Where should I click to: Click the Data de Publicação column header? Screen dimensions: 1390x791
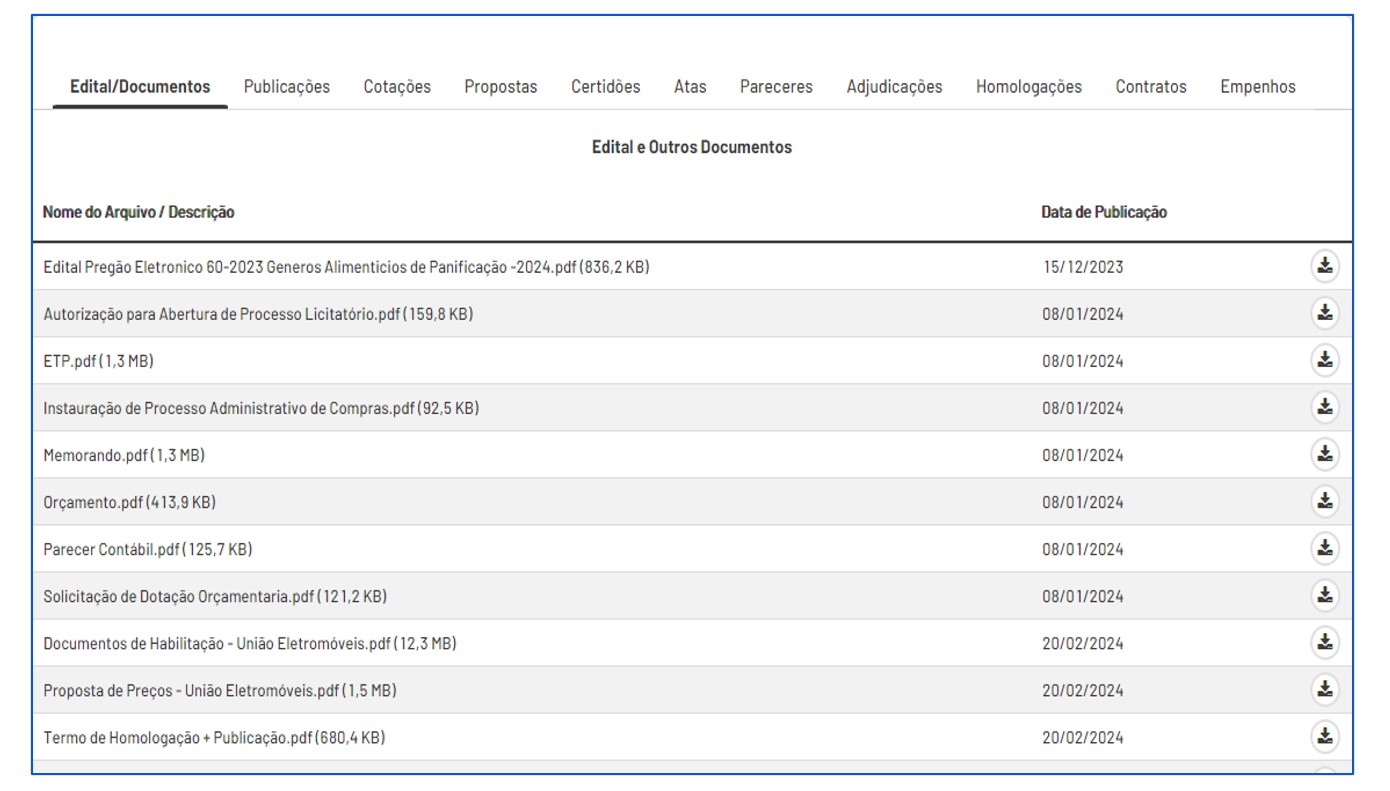click(1104, 212)
